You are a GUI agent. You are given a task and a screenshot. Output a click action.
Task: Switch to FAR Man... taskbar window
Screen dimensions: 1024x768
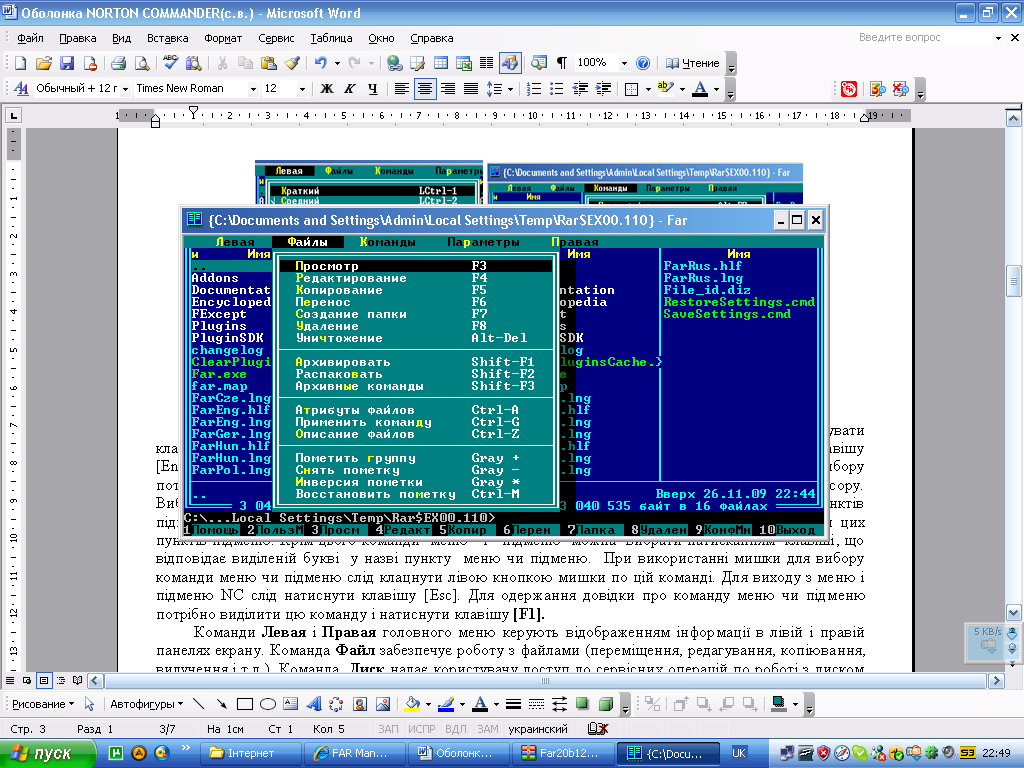pos(357,753)
